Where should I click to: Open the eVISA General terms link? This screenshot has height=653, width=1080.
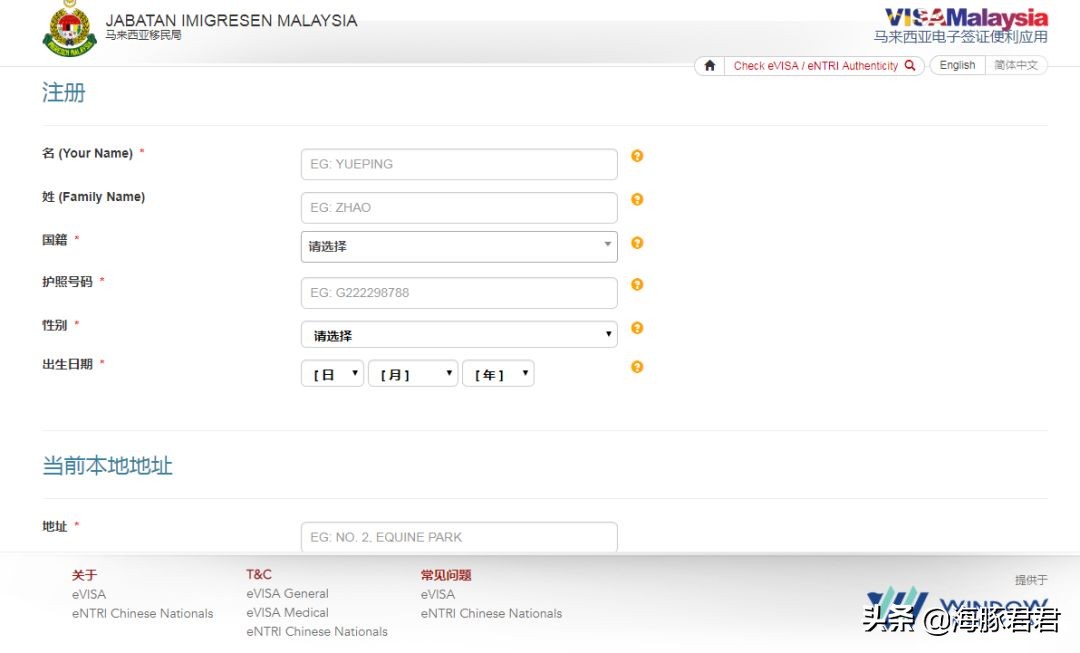click(x=287, y=593)
